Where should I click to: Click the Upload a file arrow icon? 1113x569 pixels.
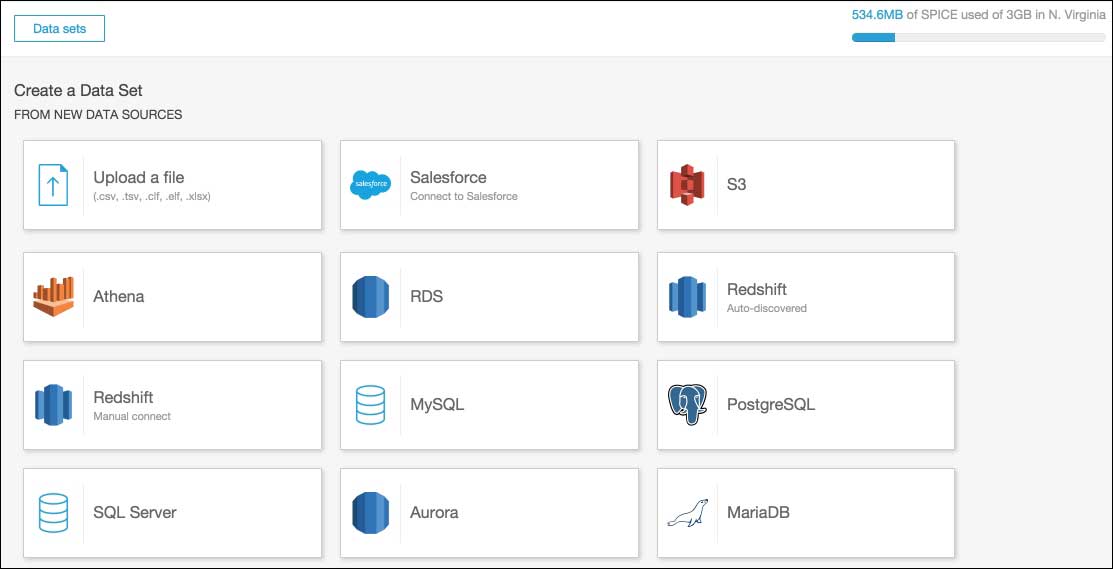tap(53, 185)
